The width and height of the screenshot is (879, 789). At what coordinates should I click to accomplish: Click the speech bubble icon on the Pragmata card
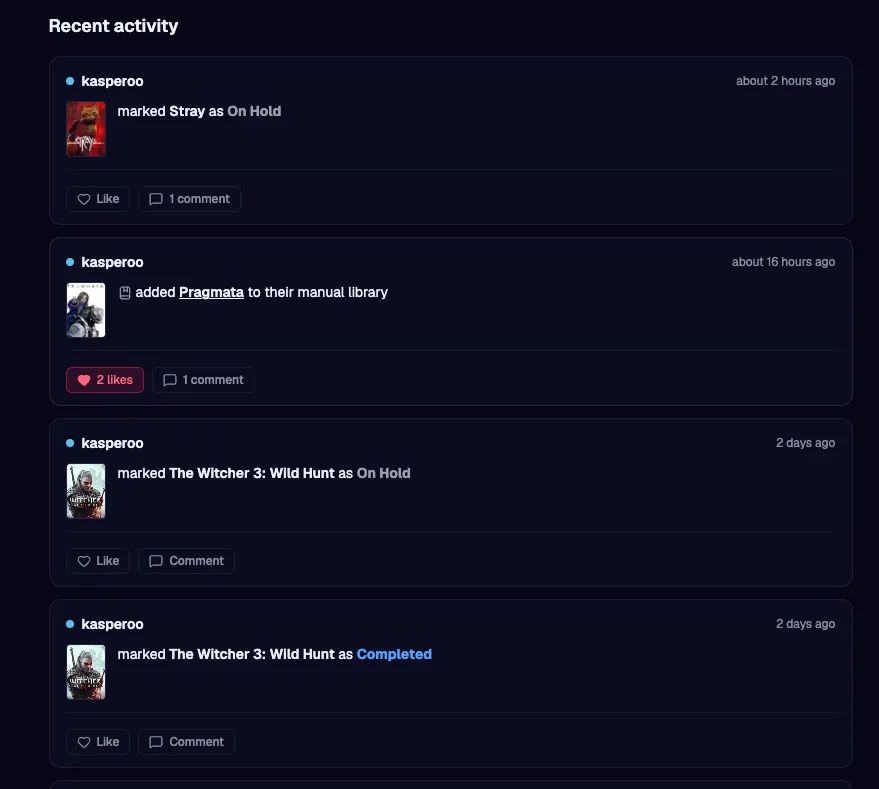point(169,380)
